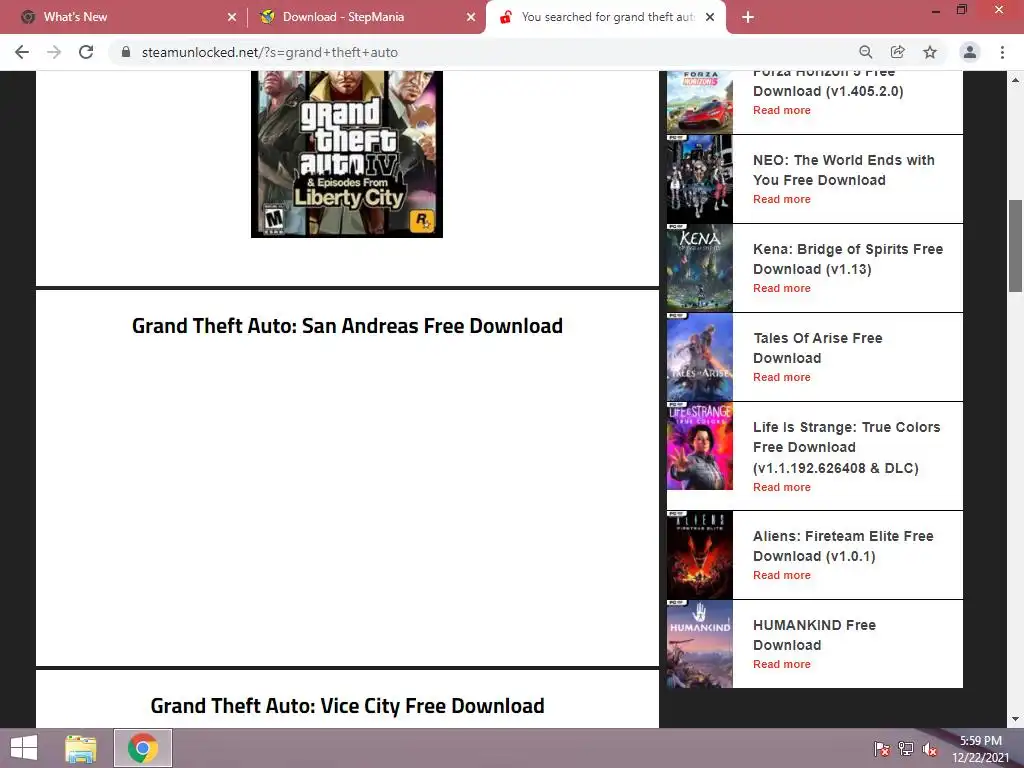The width and height of the screenshot is (1024, 768).
Task: View site info via lock icon
Action: 126,52
